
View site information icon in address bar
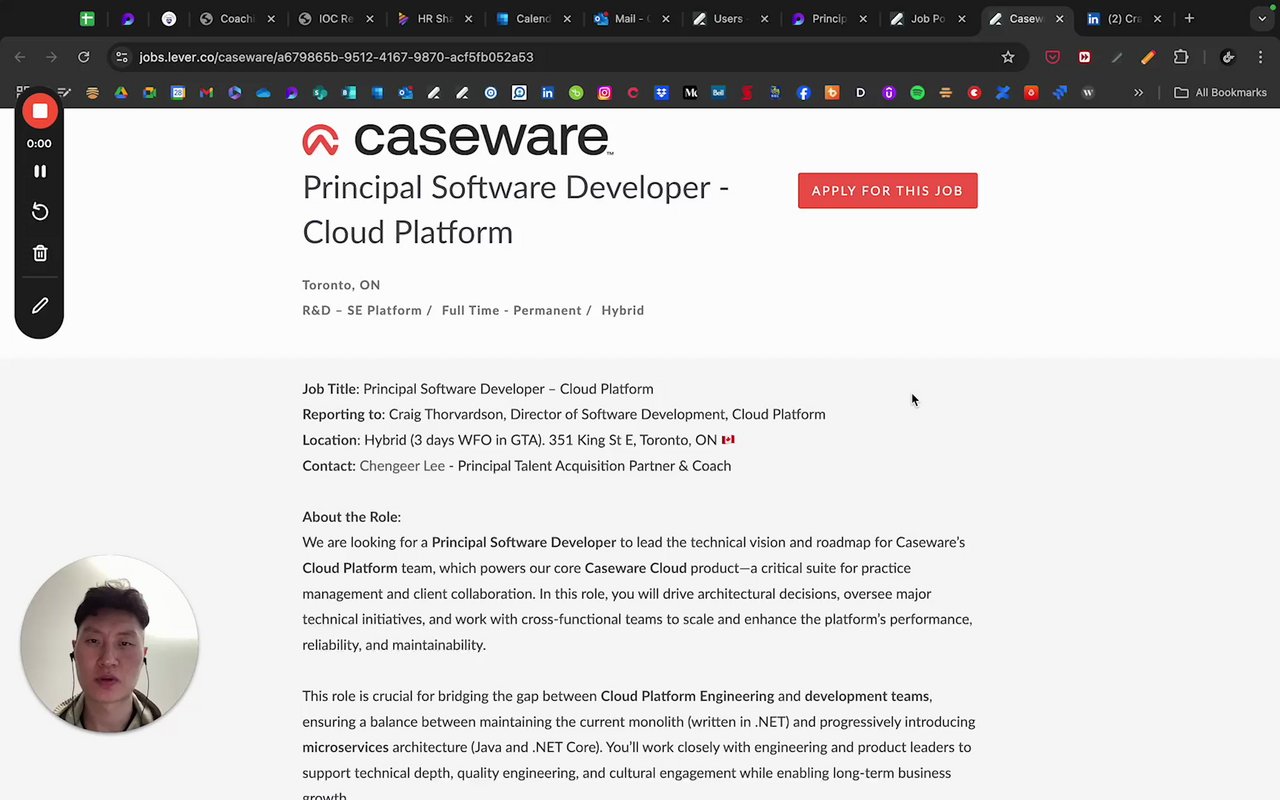(121, 57)
